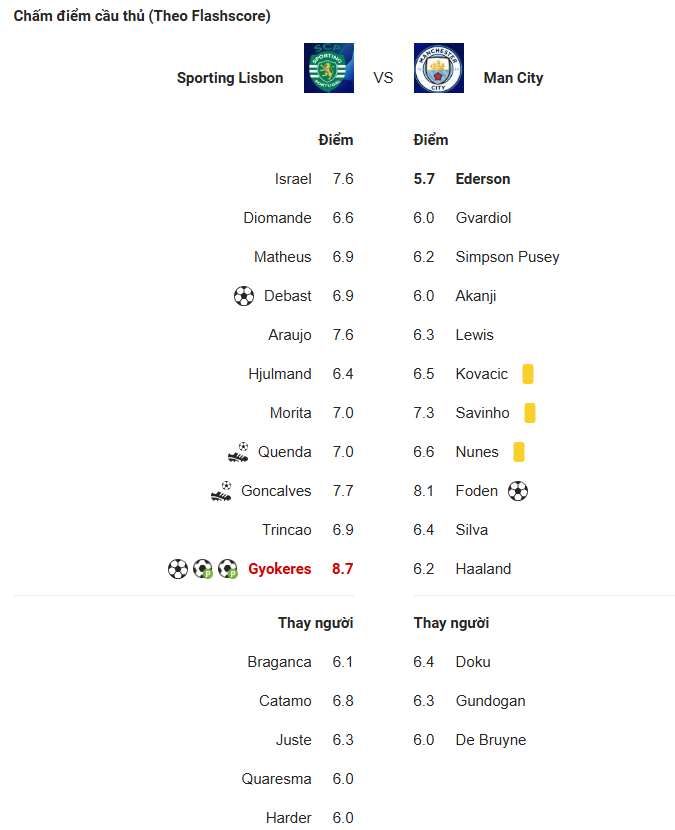Click the Sporting Lisbon club crest
Viewport: 675px width, 830px height.
(329, 68)
